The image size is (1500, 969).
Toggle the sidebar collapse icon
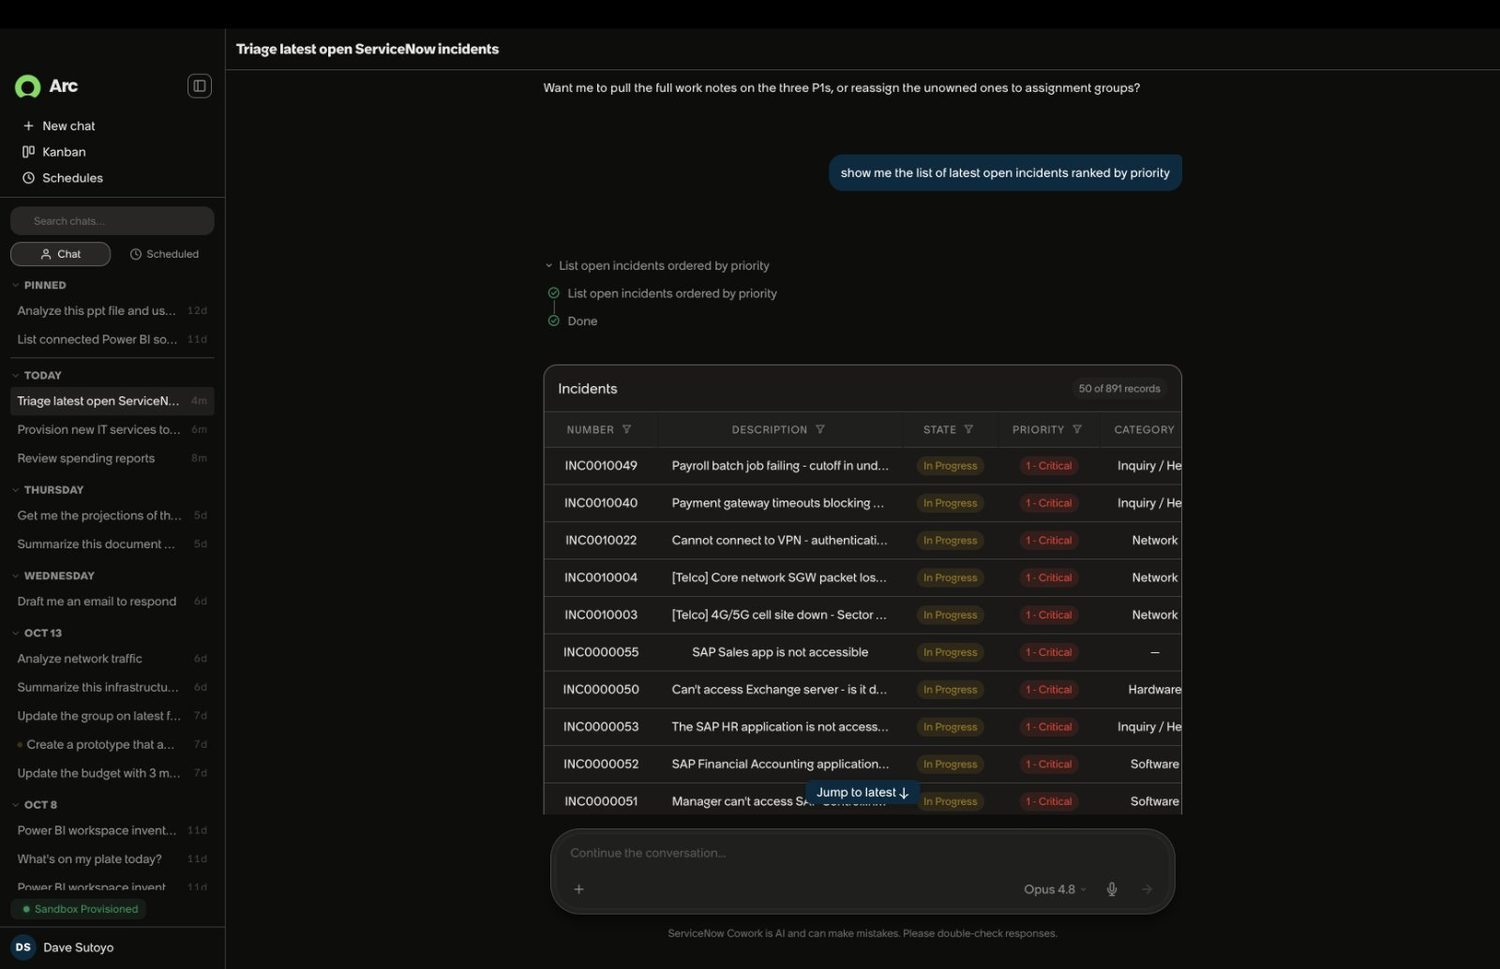pos(199,86)
